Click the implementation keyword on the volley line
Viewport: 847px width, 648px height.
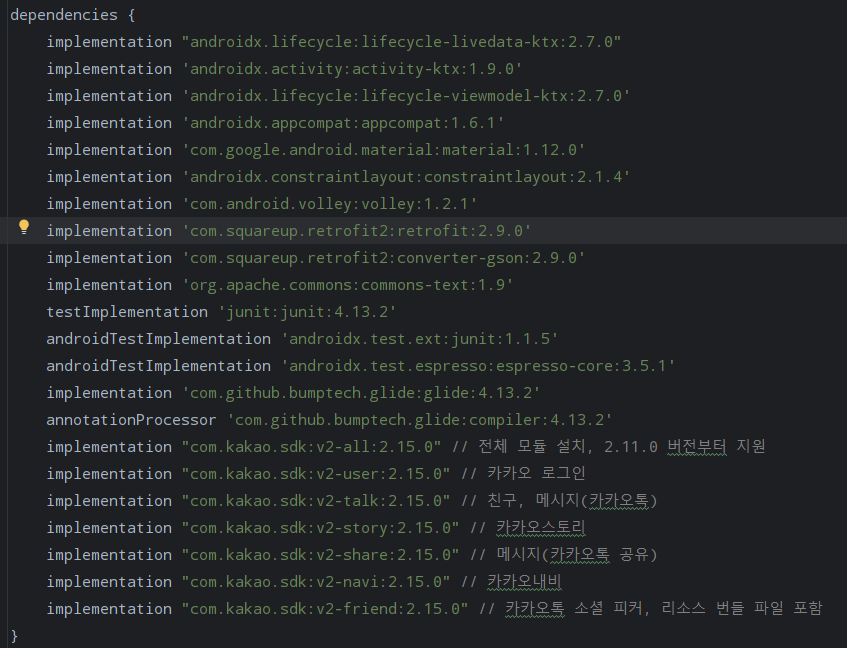tap(109, 204)
